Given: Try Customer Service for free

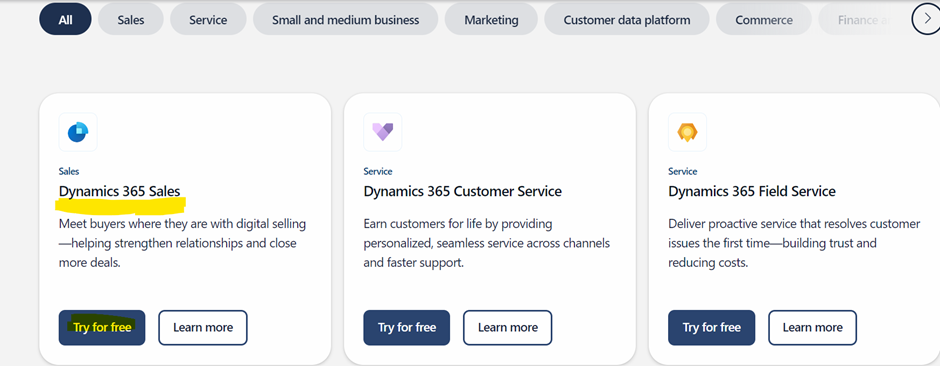Looking at the screenshot, I should click(406, 328).
